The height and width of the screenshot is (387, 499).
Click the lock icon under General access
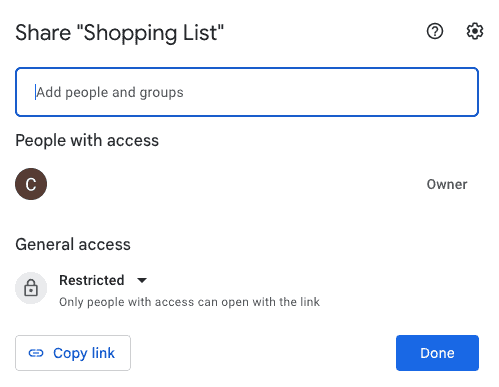click(x=31, y=288)
